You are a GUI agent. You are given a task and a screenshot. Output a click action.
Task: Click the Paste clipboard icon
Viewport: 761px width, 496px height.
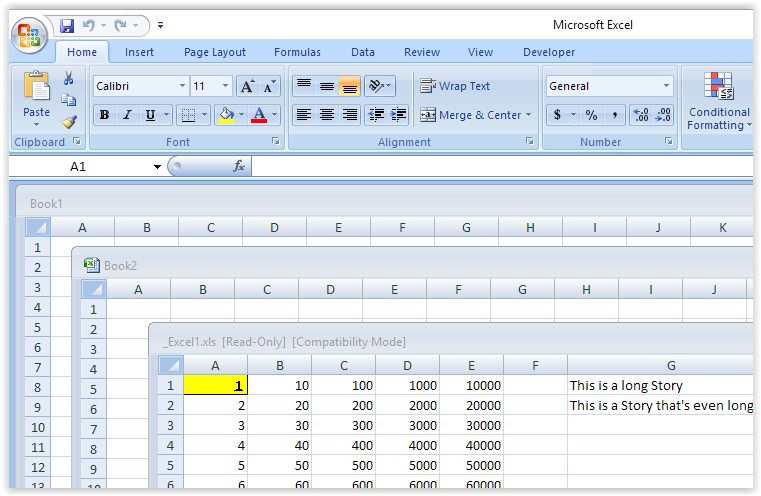(x=36, y=86)
